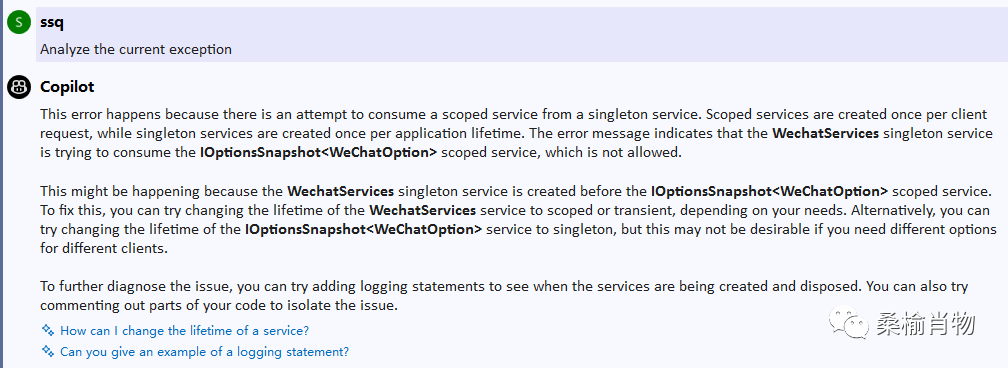Click sparkle icon beside logging statement suggestion
The image size is (1008, 368).
pos(48,351)
